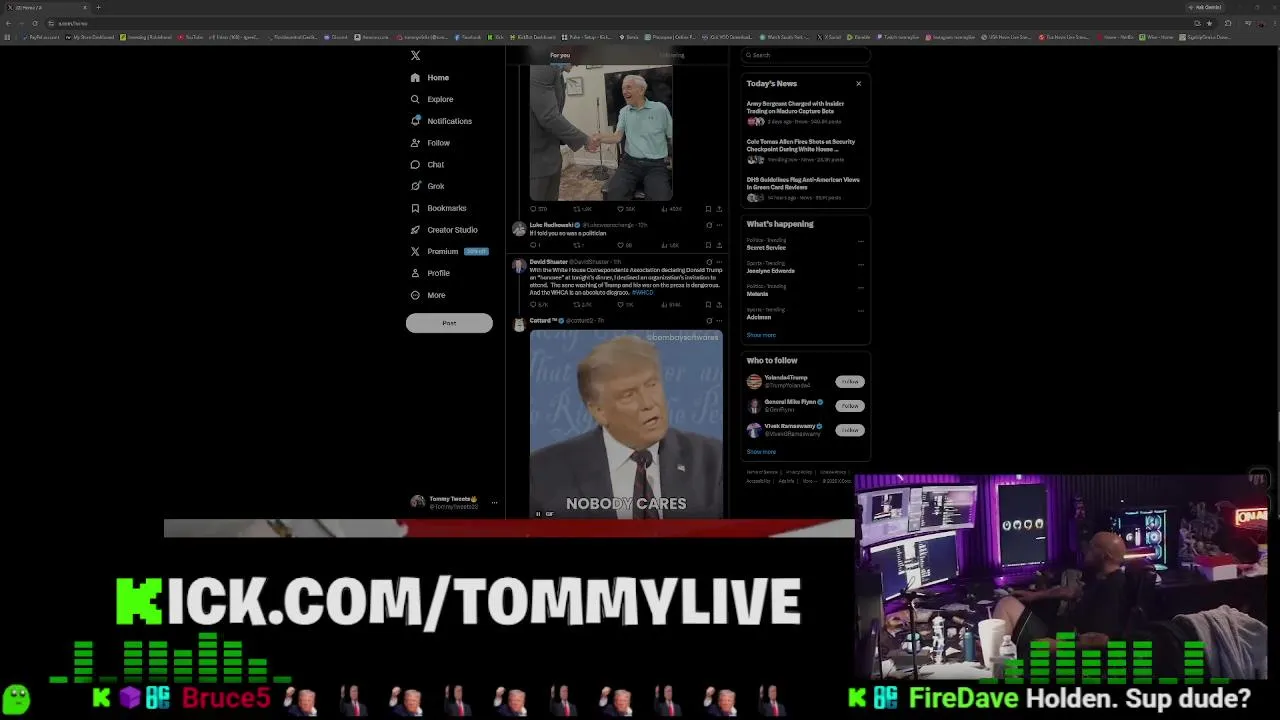Image resolution: width=1280 pixels, height=720 pixels.
Task: Open the Jocelyne Edwards trending topic
Action: (771, 271)
